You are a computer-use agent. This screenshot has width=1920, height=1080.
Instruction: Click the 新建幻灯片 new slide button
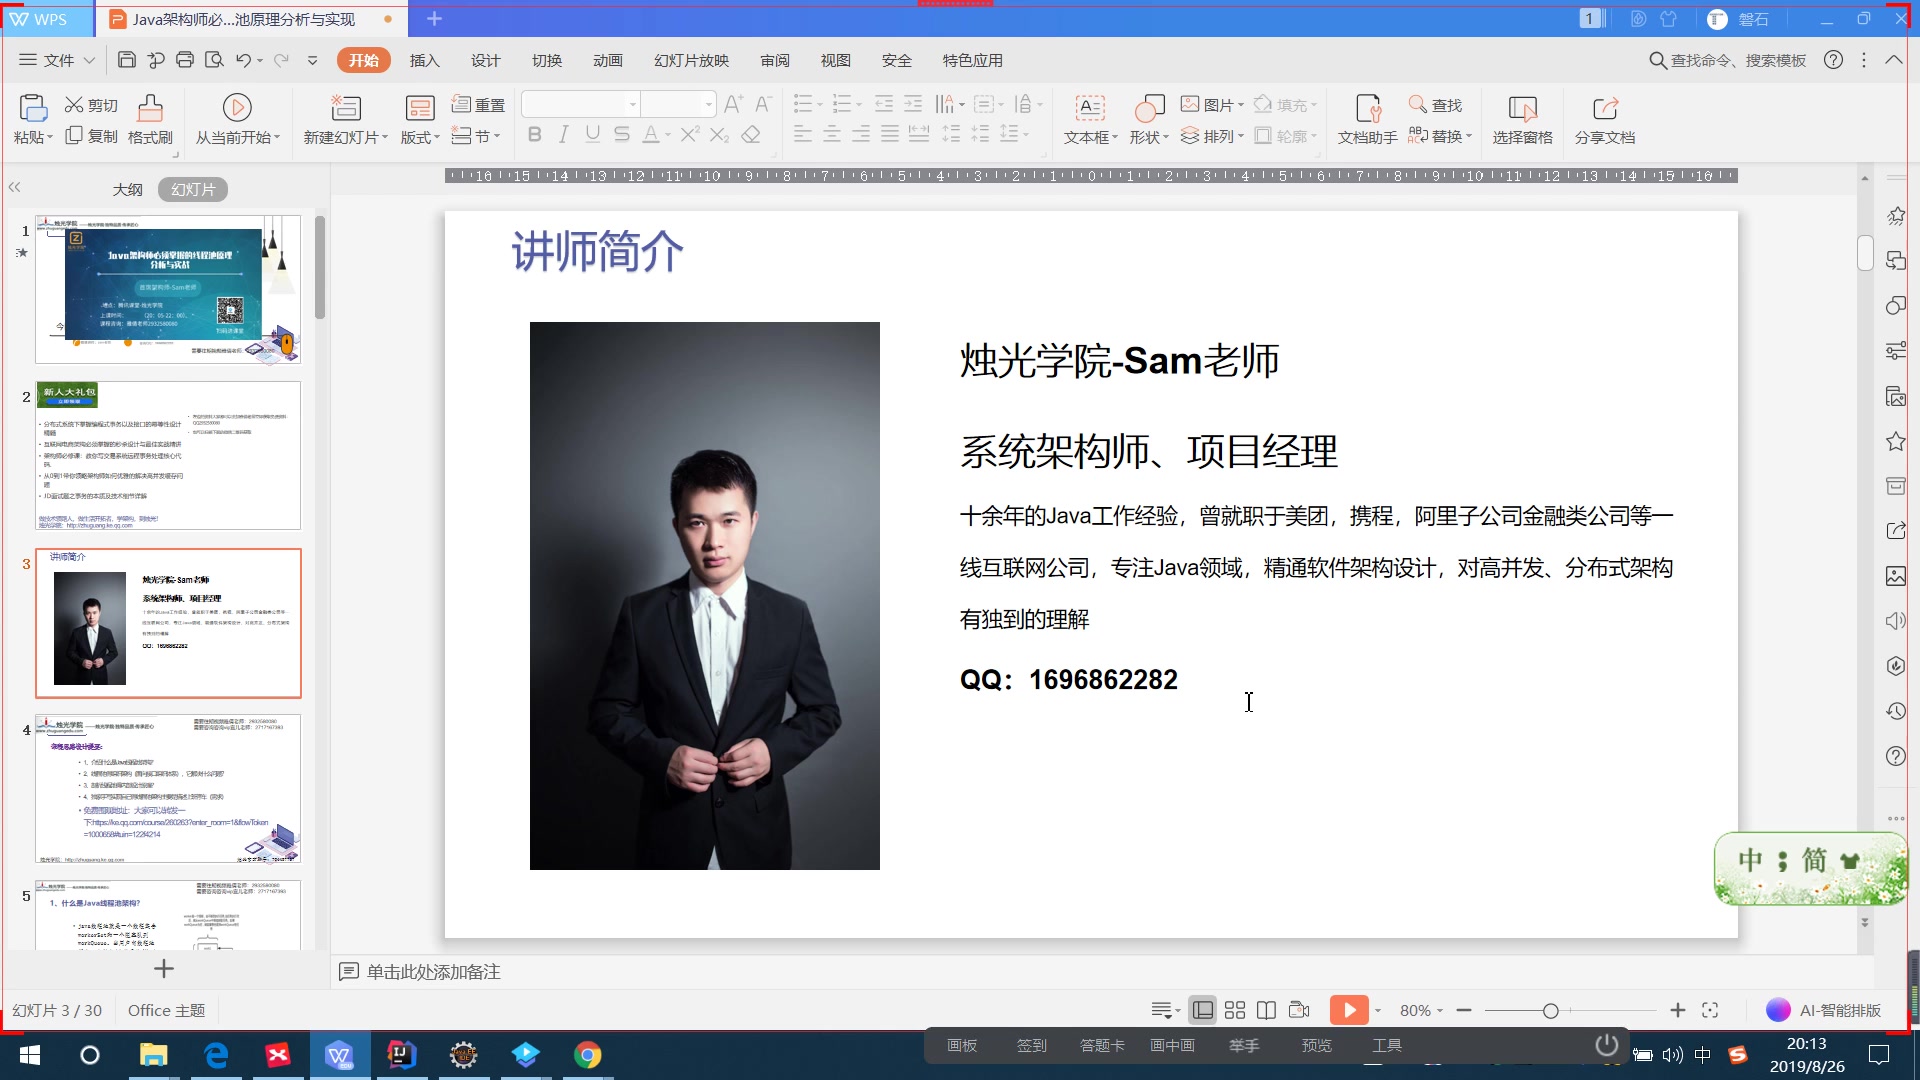[344, 118]
